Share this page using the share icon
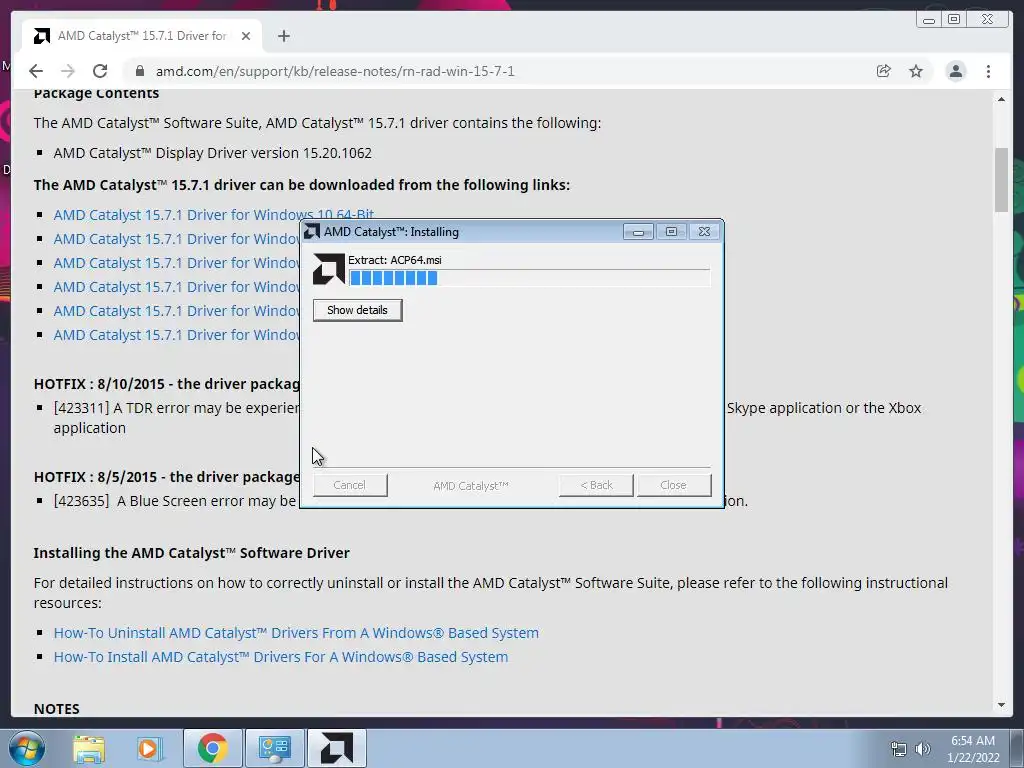This screenshot has width=1024, height=768. click(x=884, y=71)
